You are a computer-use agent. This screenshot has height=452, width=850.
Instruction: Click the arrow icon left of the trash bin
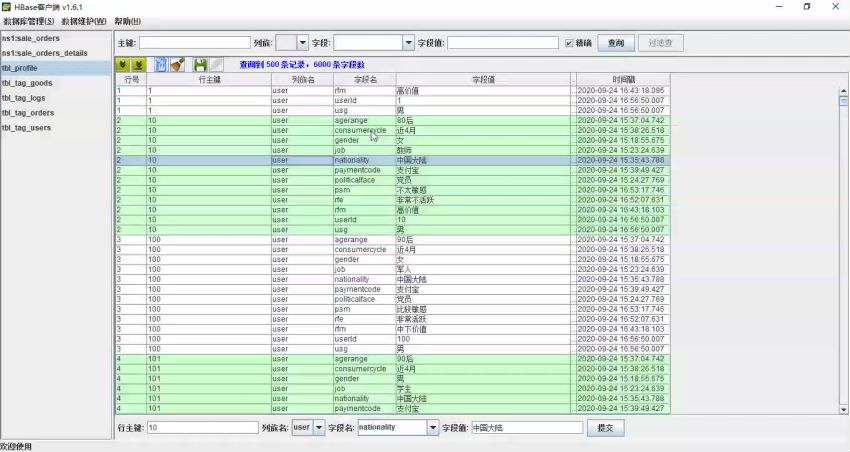click(x=139, y=64)
